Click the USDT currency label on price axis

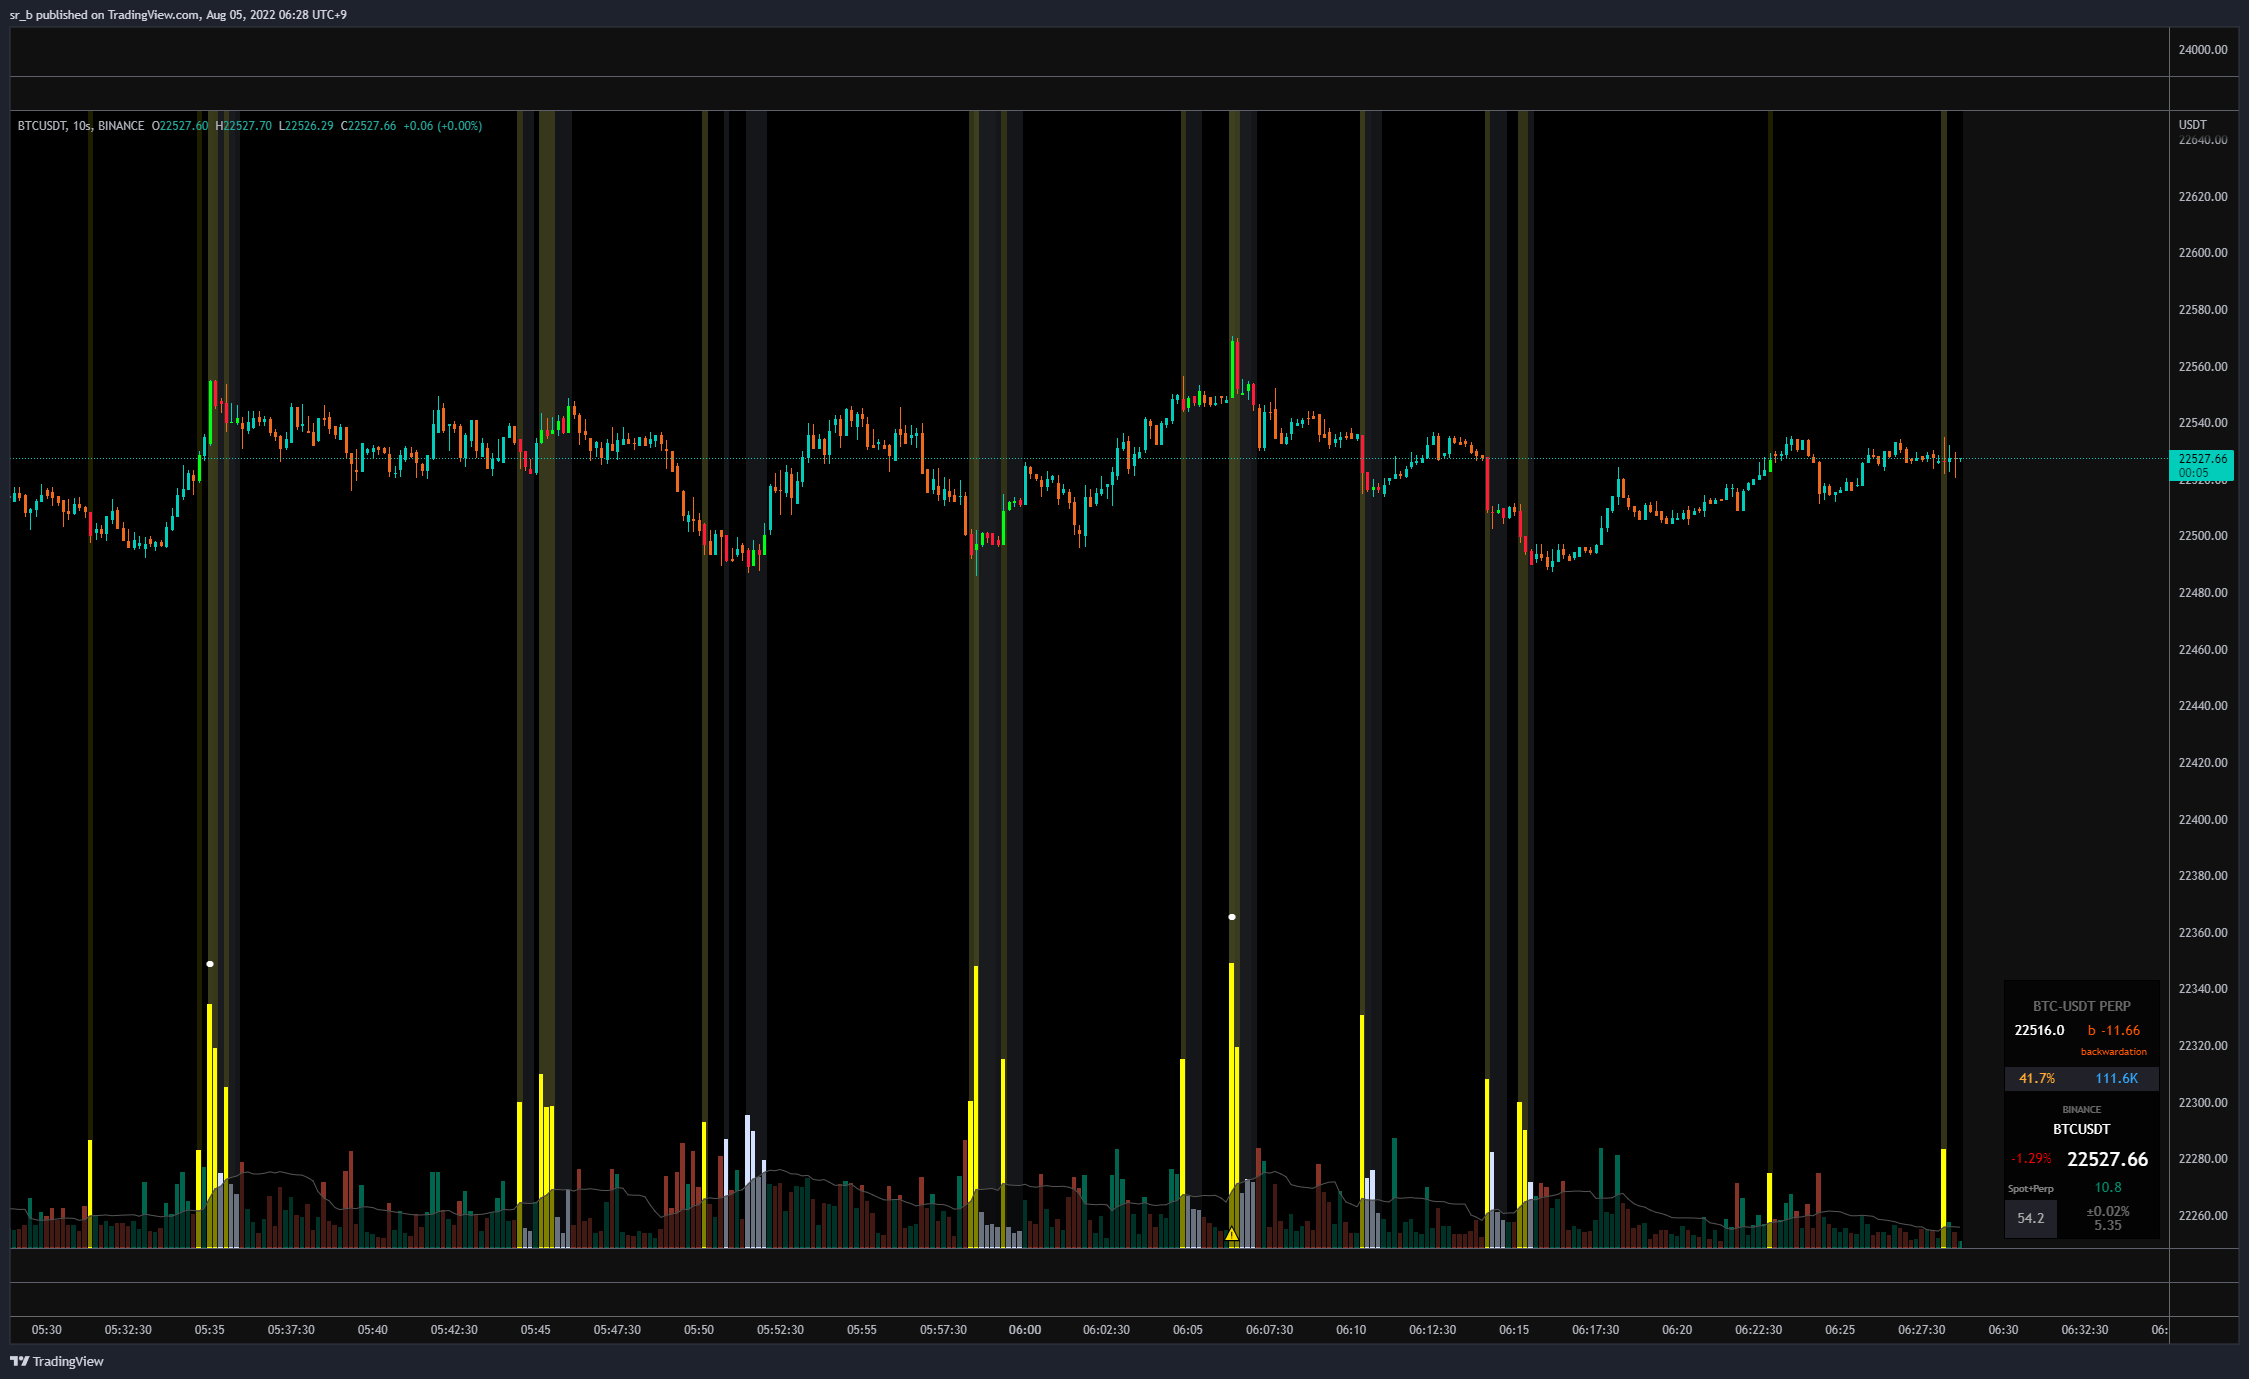tap(2193, 125)
